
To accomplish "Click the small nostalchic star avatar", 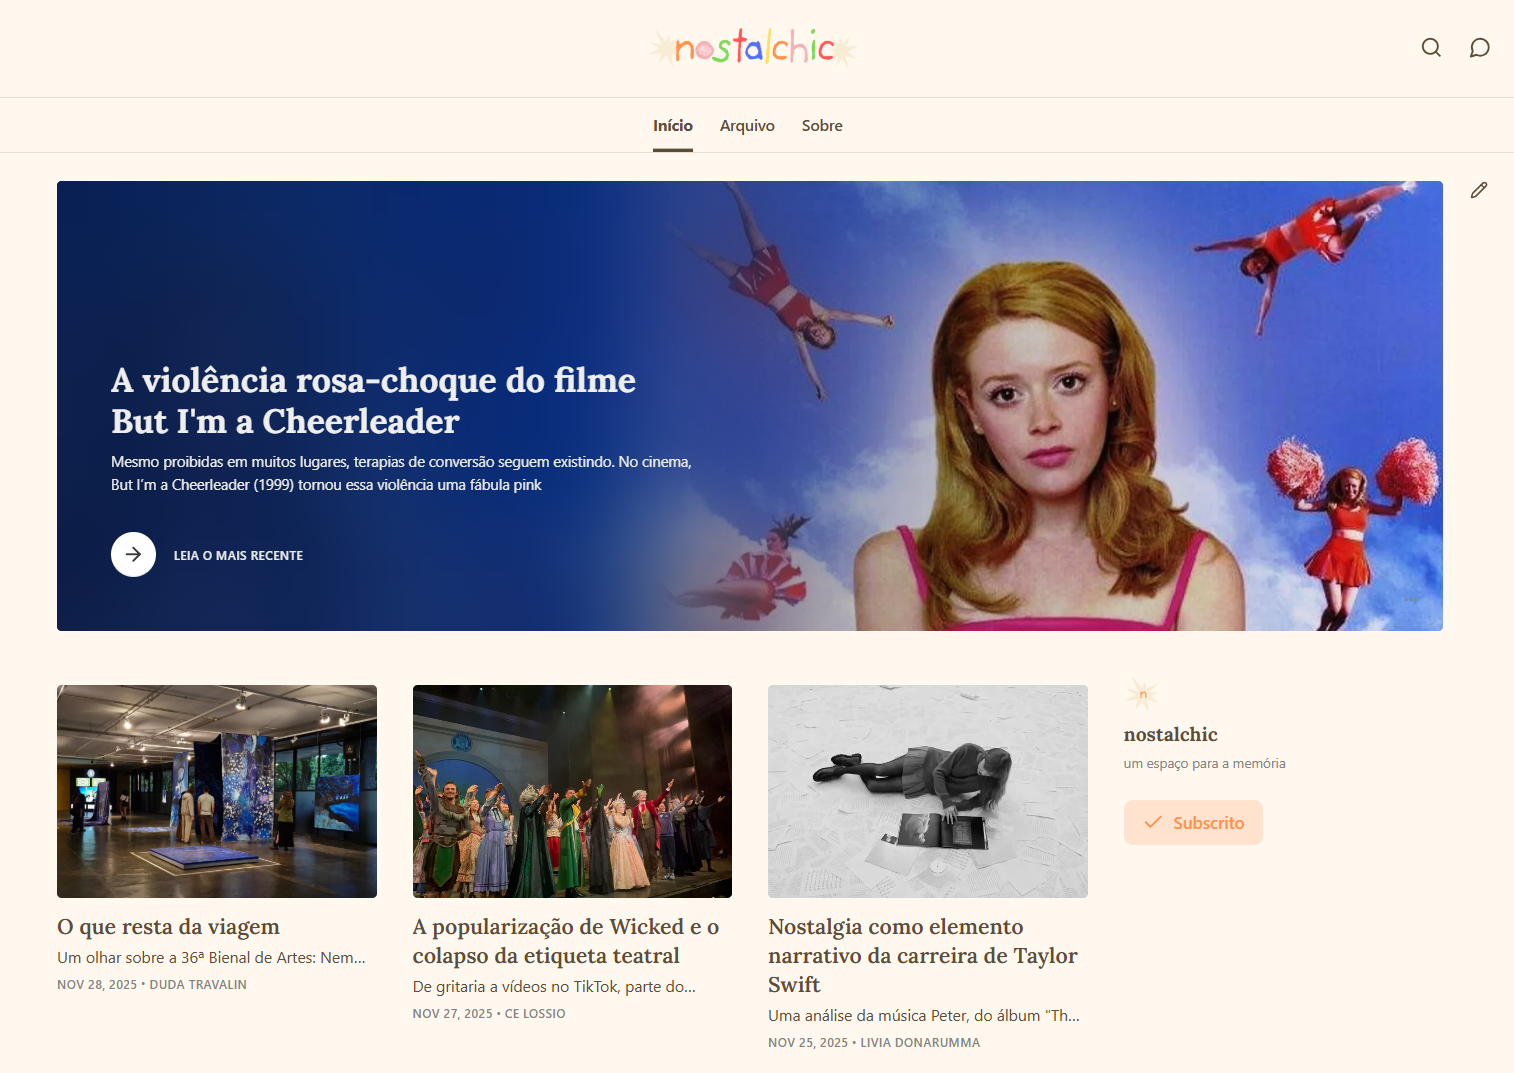I will click(x=1142, y=694).
